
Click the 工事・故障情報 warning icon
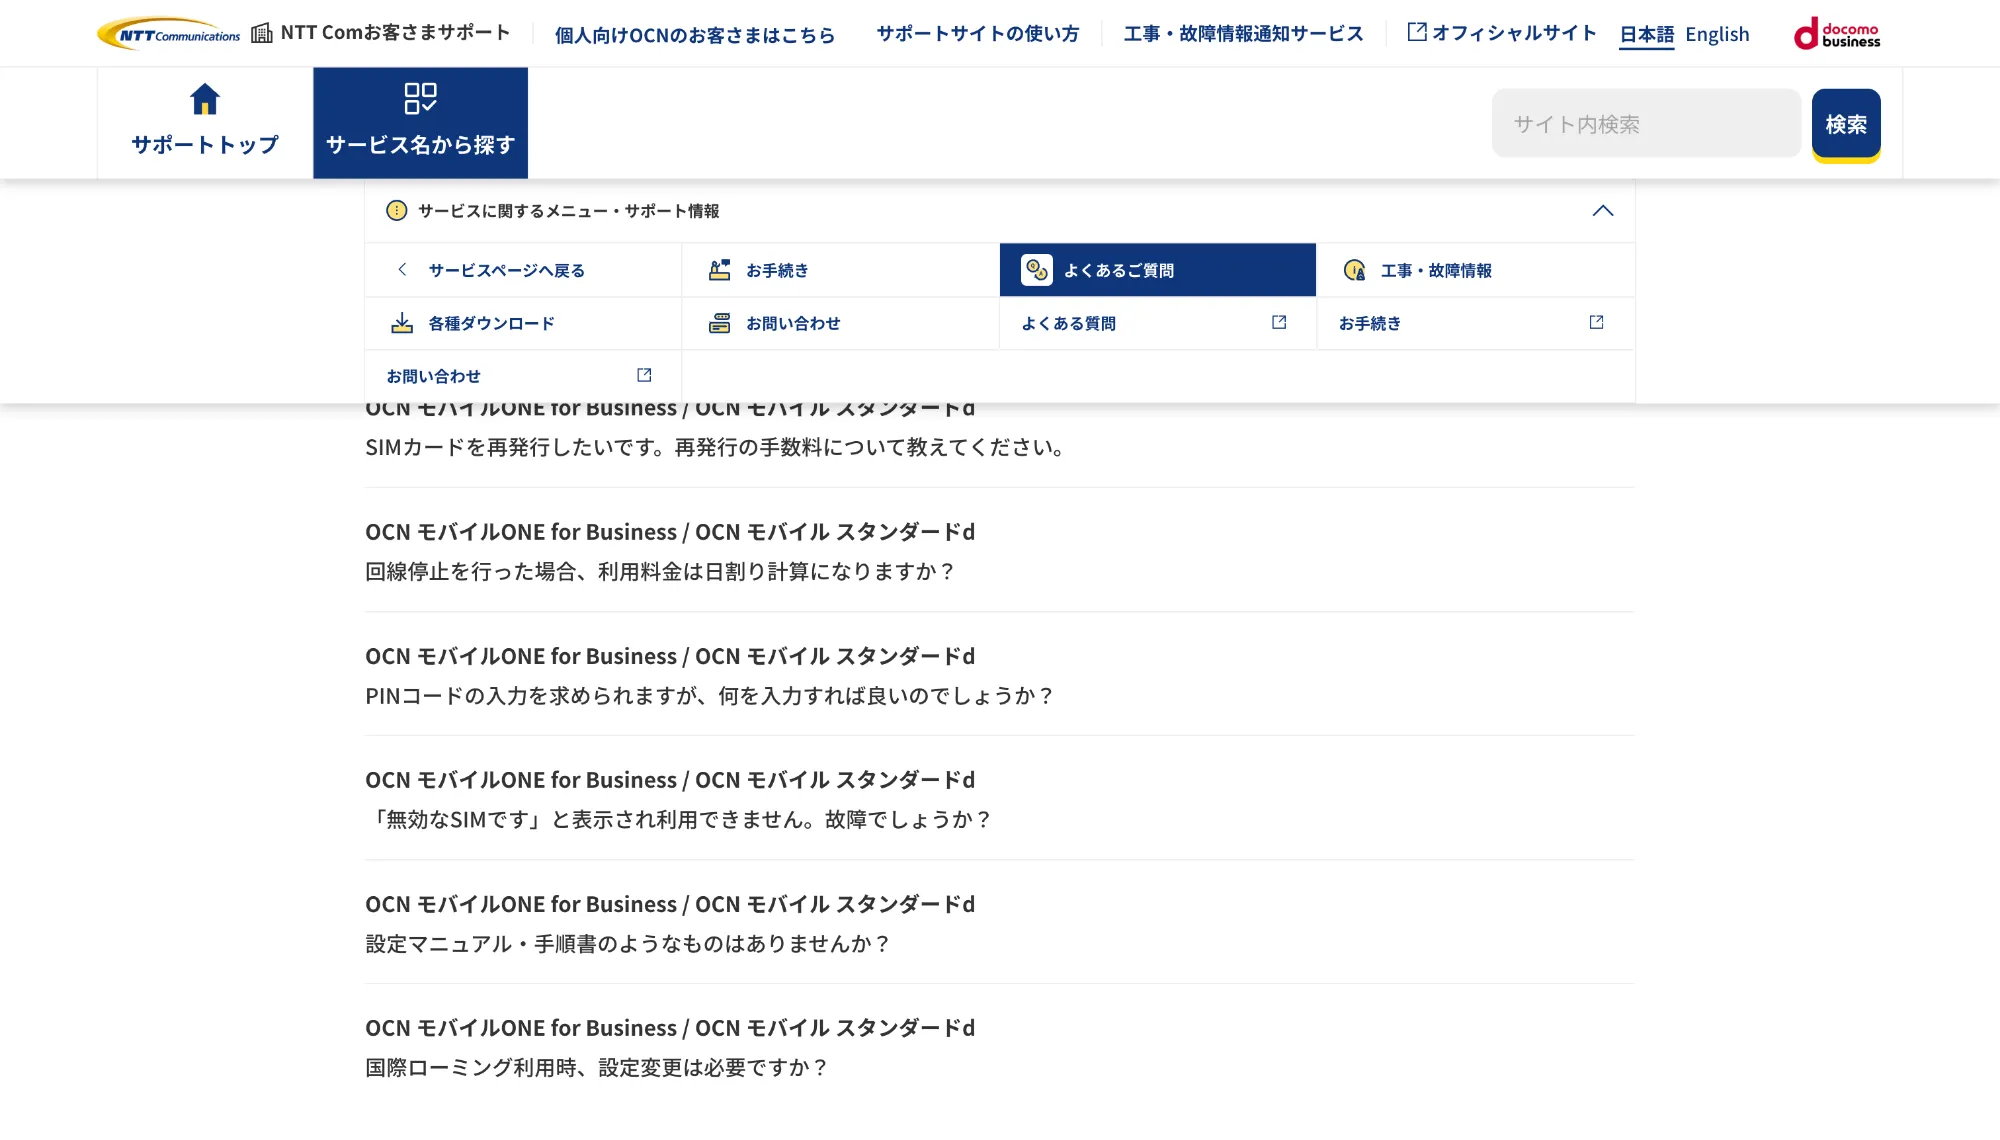(1354, 270)
